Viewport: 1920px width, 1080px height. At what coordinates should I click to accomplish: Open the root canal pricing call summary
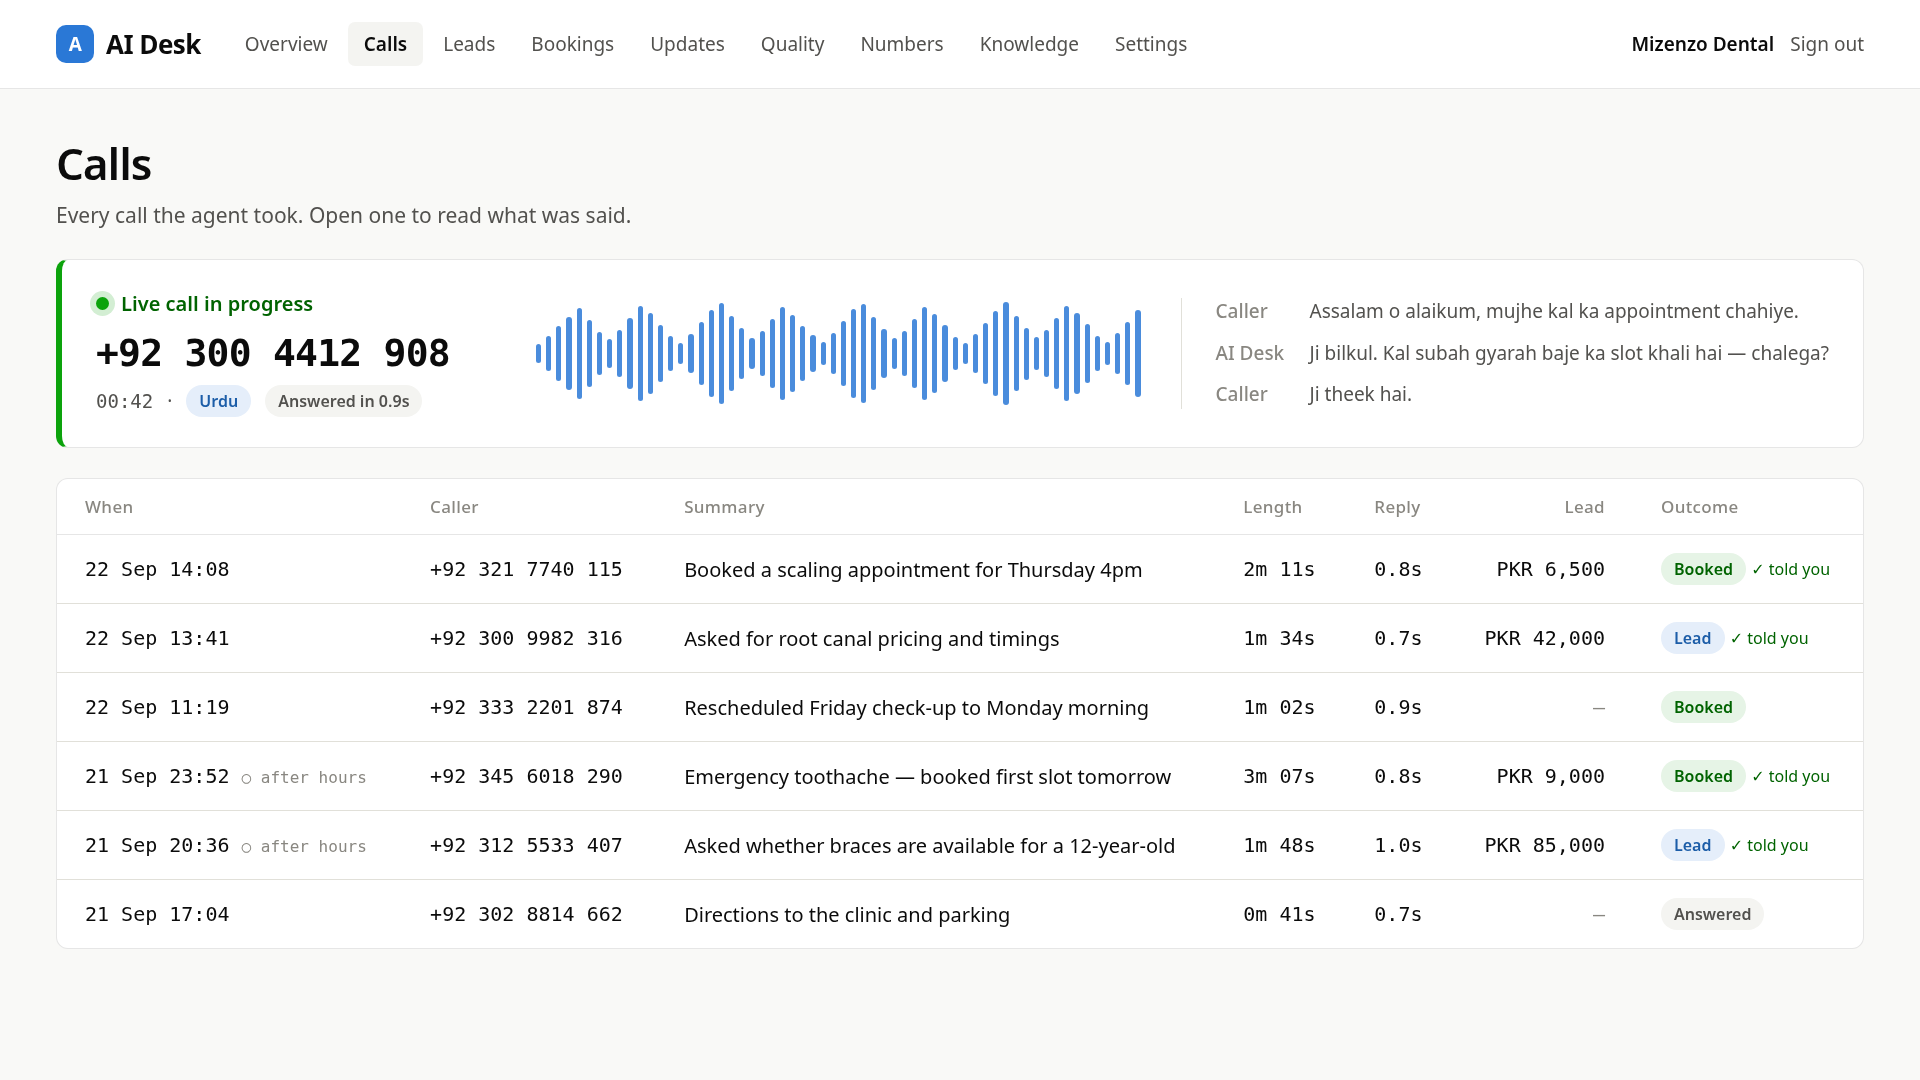click(x=871, y=639)
